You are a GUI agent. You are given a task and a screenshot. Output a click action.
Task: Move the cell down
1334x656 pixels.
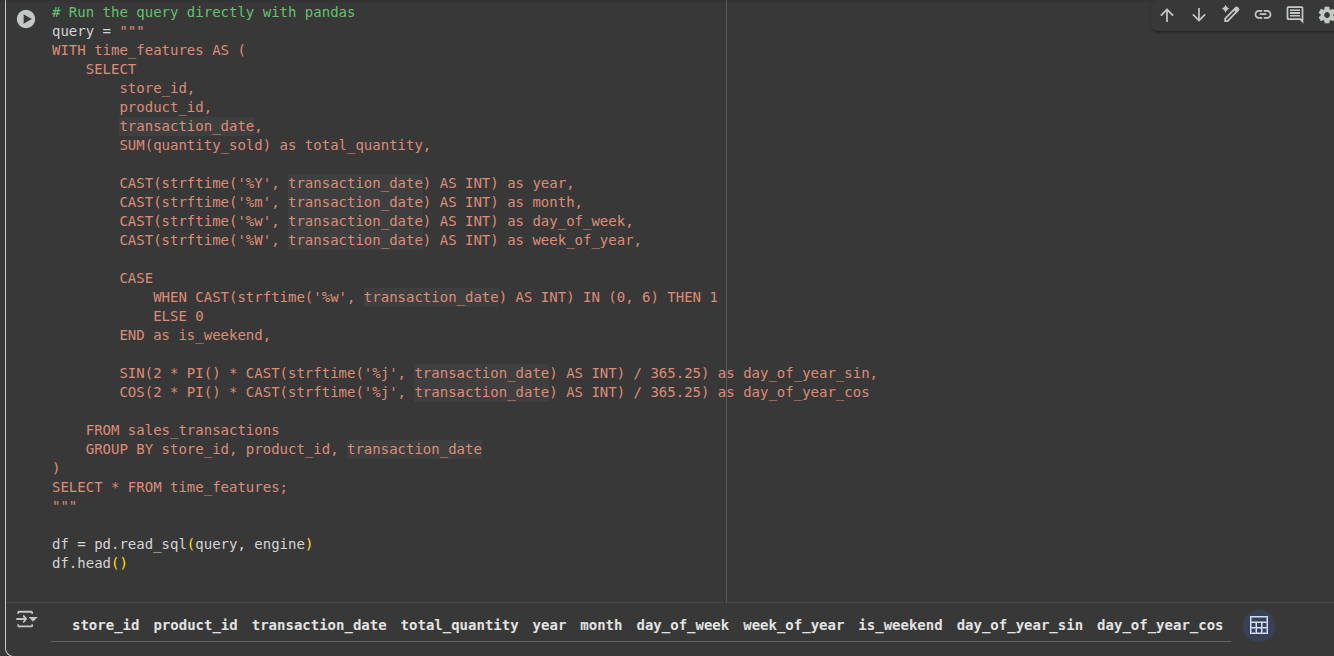tap(1199, 15)
